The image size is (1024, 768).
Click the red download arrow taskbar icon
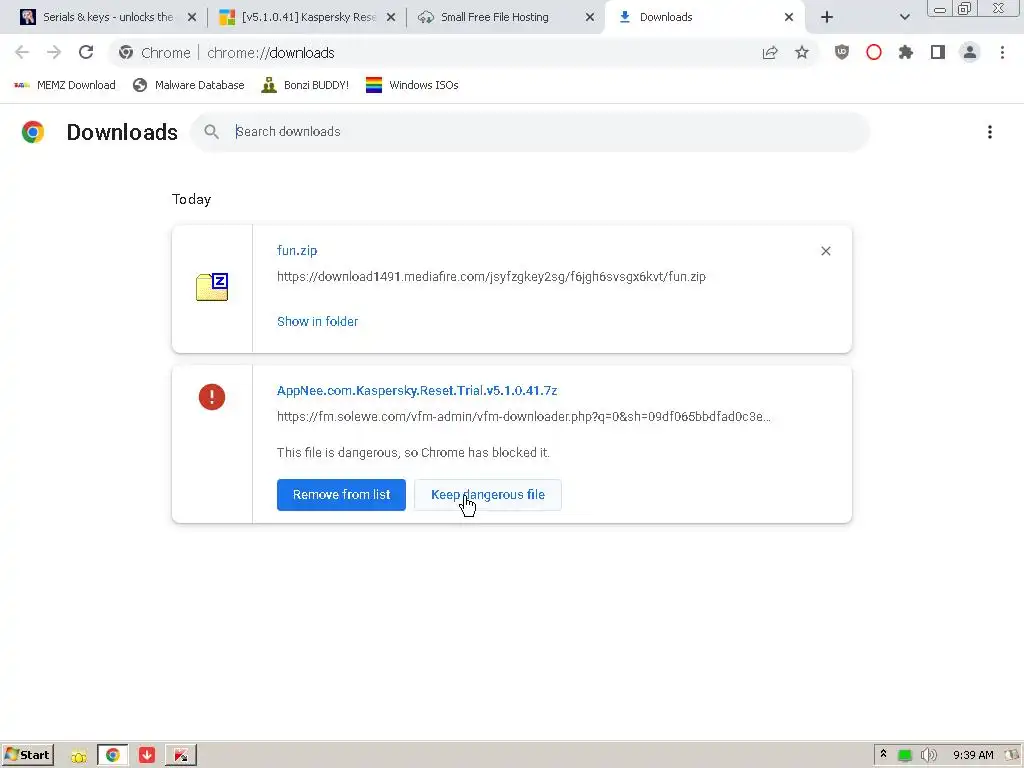147,755
